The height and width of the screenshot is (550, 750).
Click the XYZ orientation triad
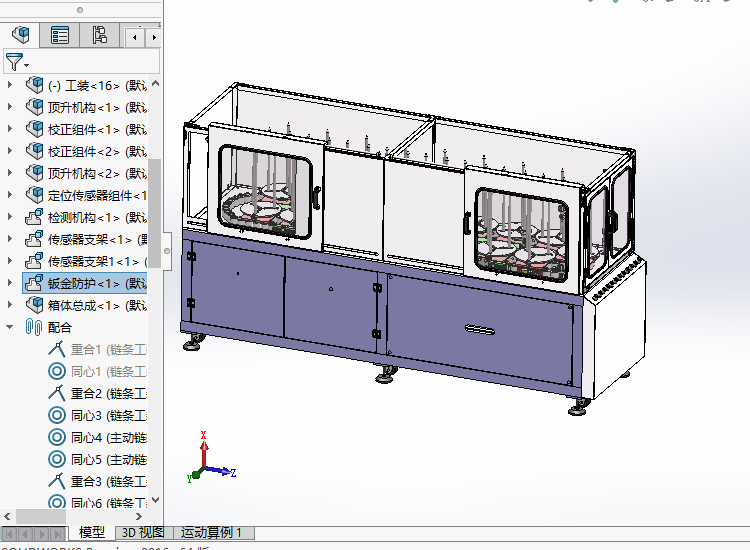point(211,458)
